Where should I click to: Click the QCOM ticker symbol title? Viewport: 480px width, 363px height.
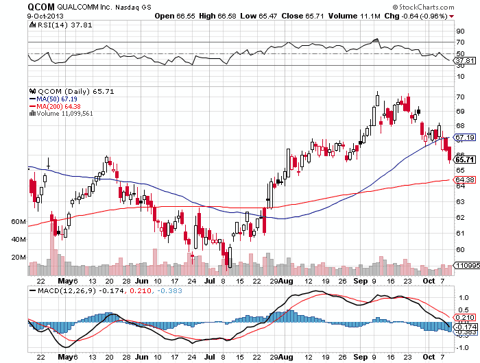(x=41, y=7)
